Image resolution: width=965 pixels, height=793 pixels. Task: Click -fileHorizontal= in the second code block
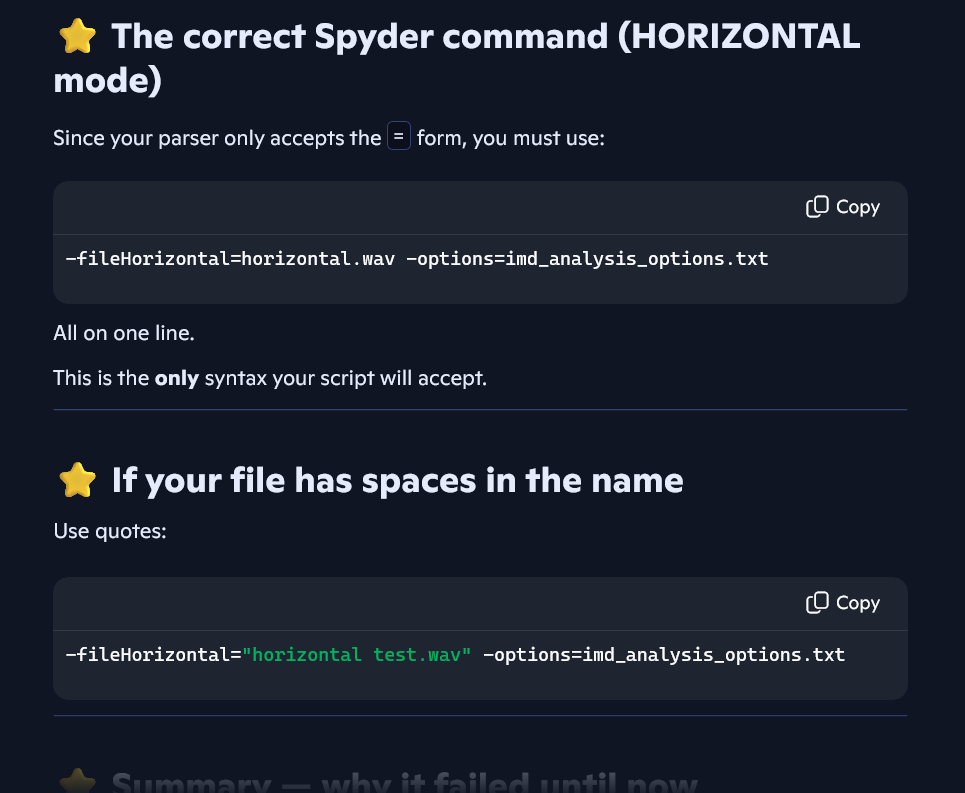point(148,655)
